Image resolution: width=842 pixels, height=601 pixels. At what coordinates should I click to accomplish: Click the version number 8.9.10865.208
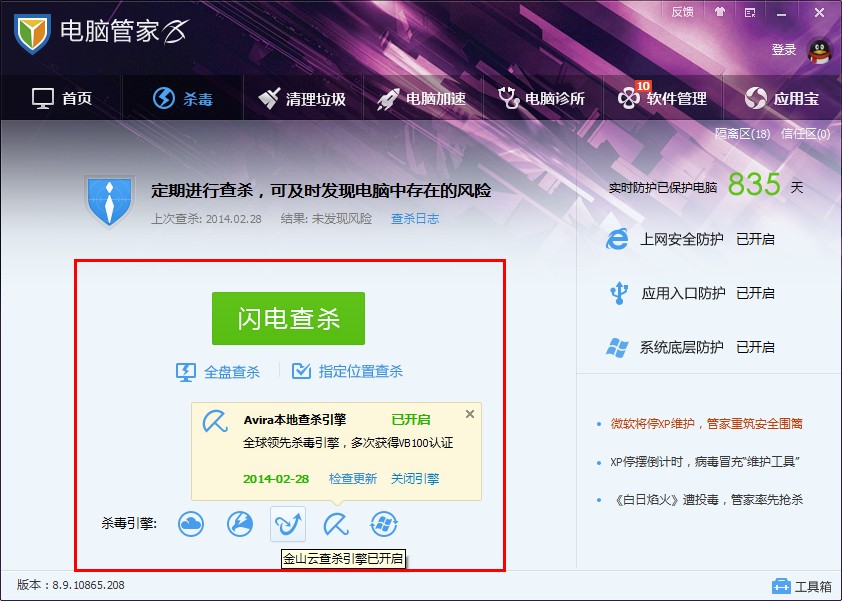(88, 585)
